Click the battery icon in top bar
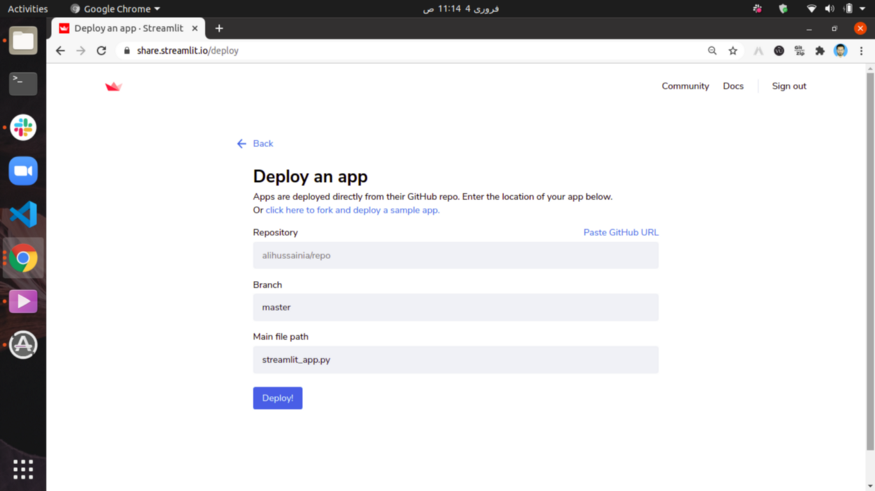 point(848,8)
